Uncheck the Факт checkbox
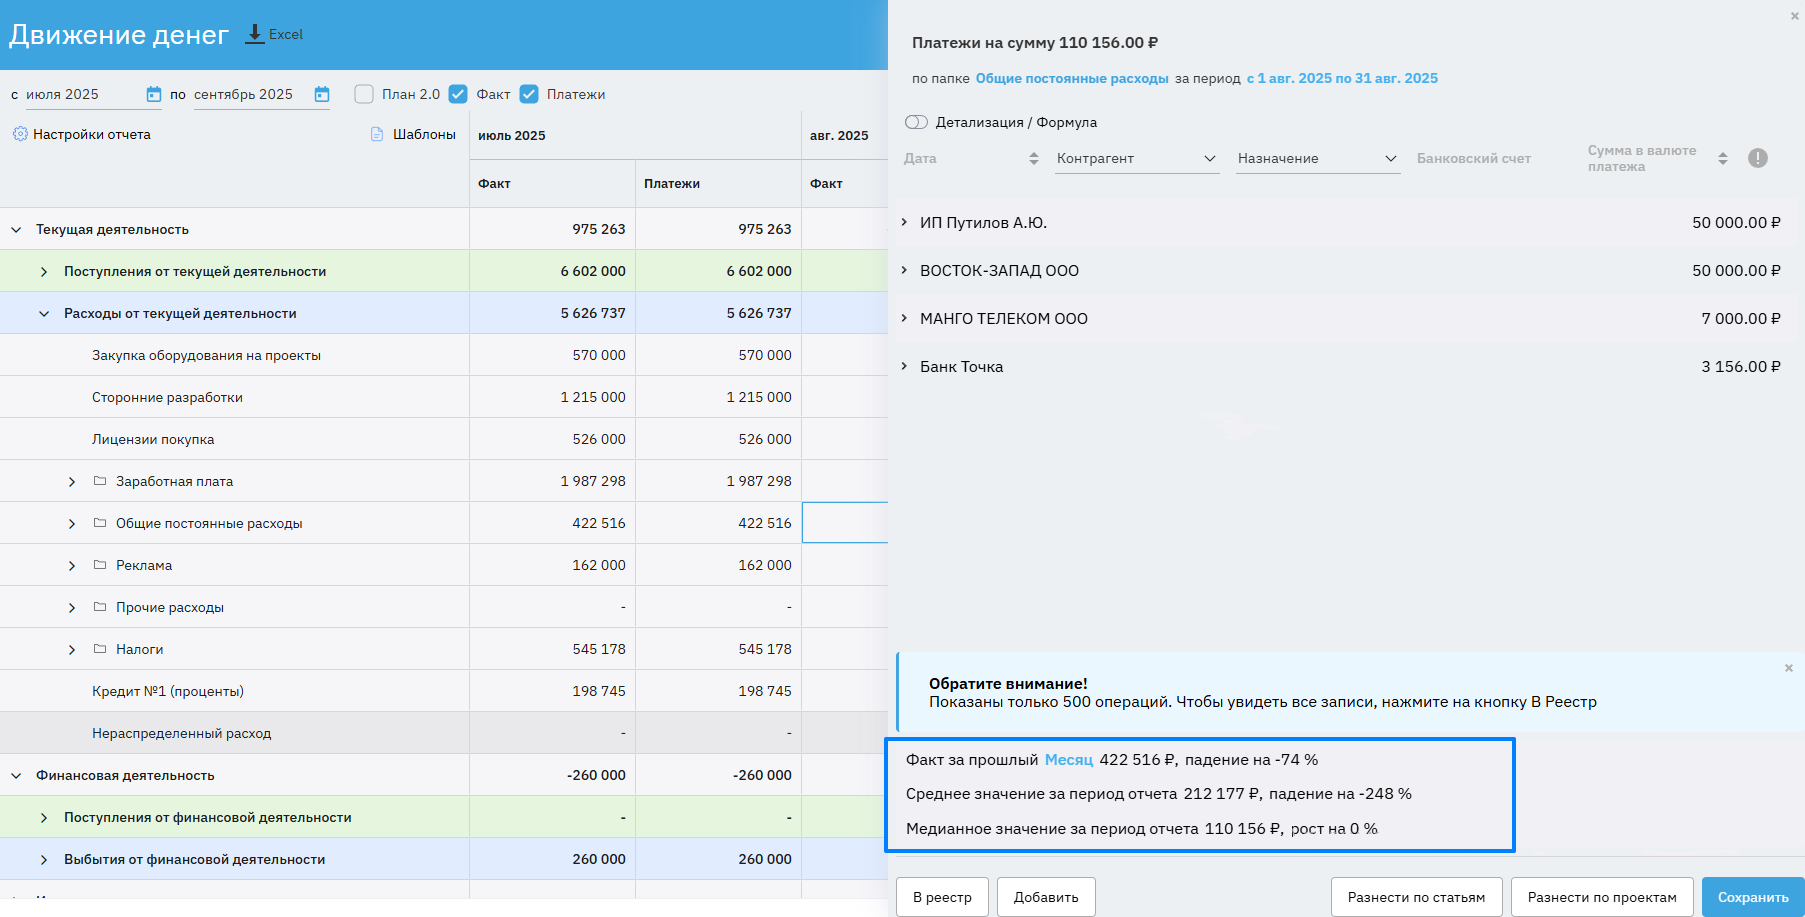1805x917 pixels. pos(458,94)
